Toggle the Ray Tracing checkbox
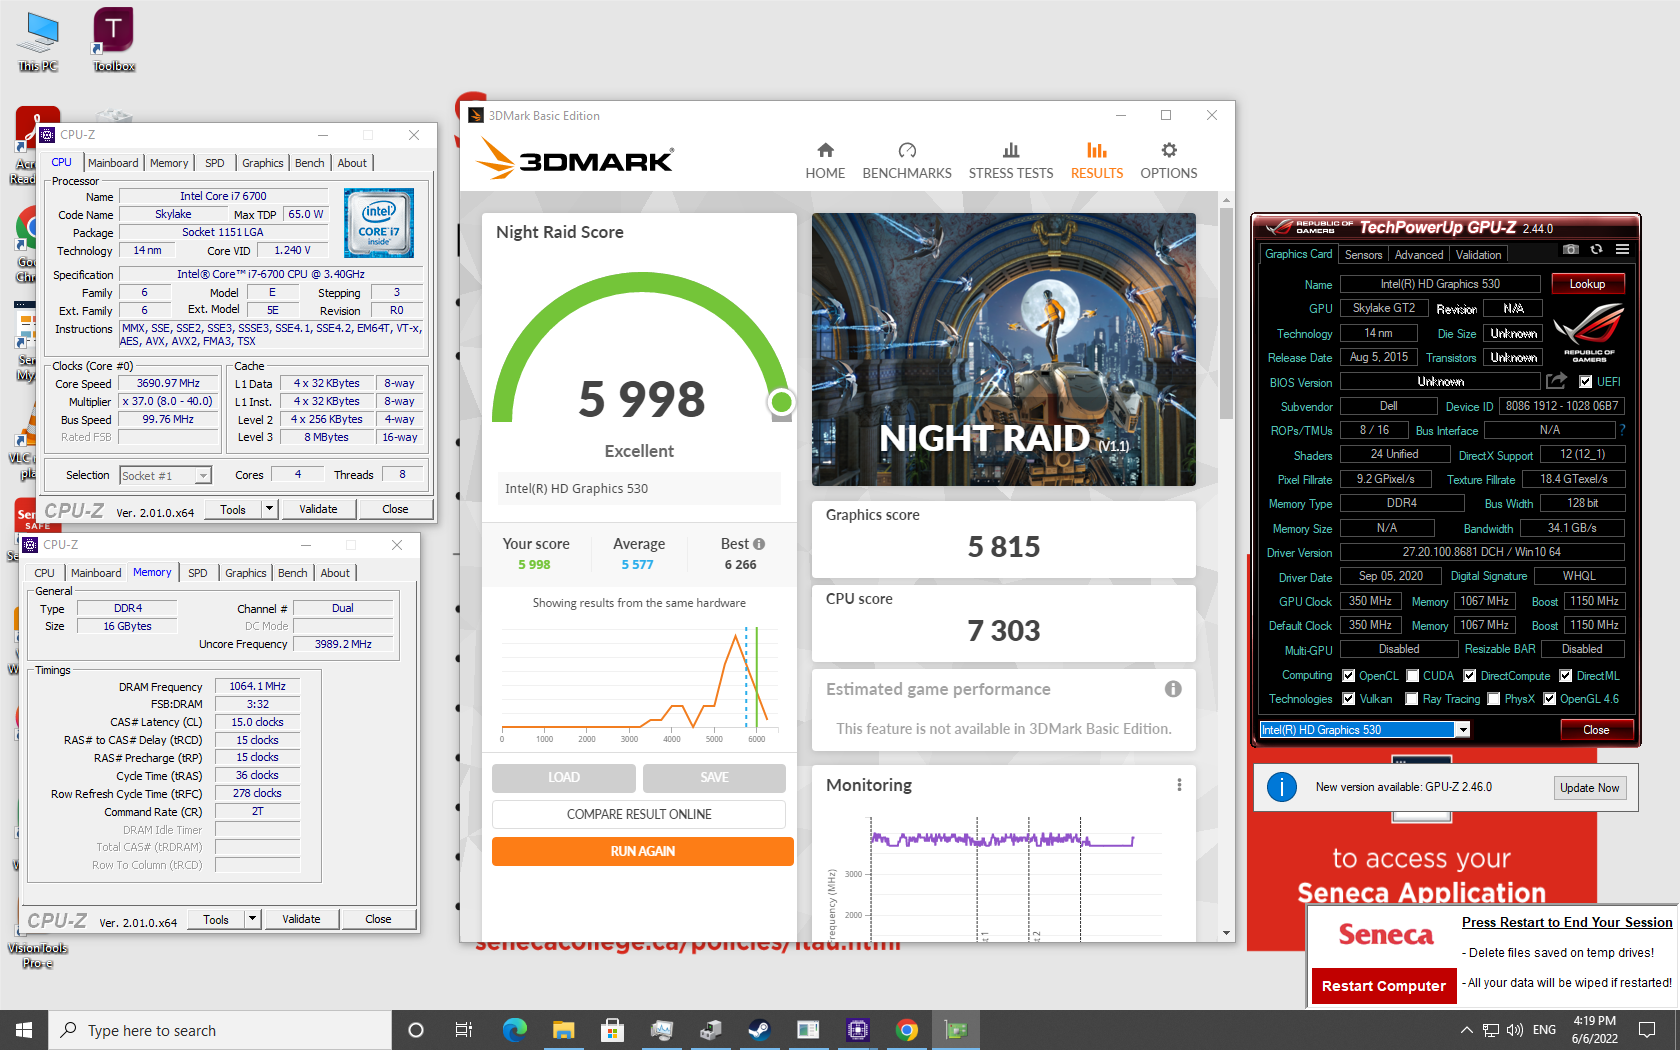The image size is (1680, 1050). click(x=1412, y=699)
